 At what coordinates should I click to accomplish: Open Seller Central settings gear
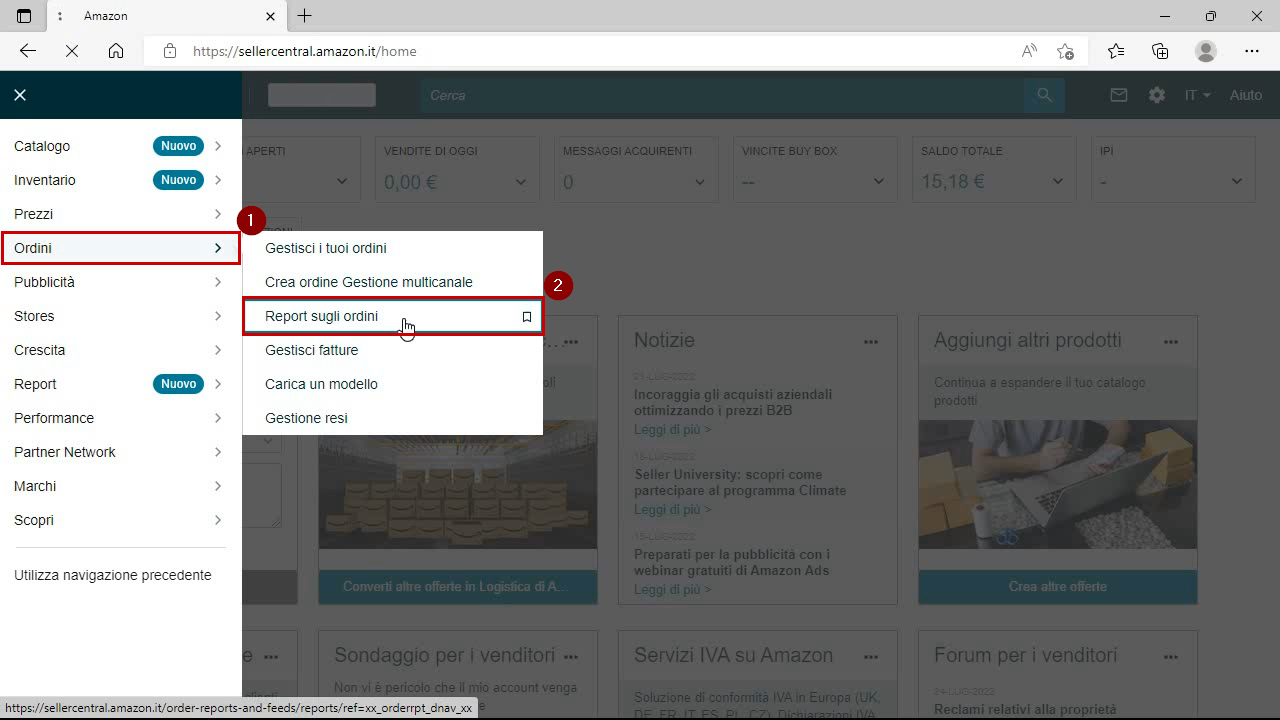[x=1157, y=95]
